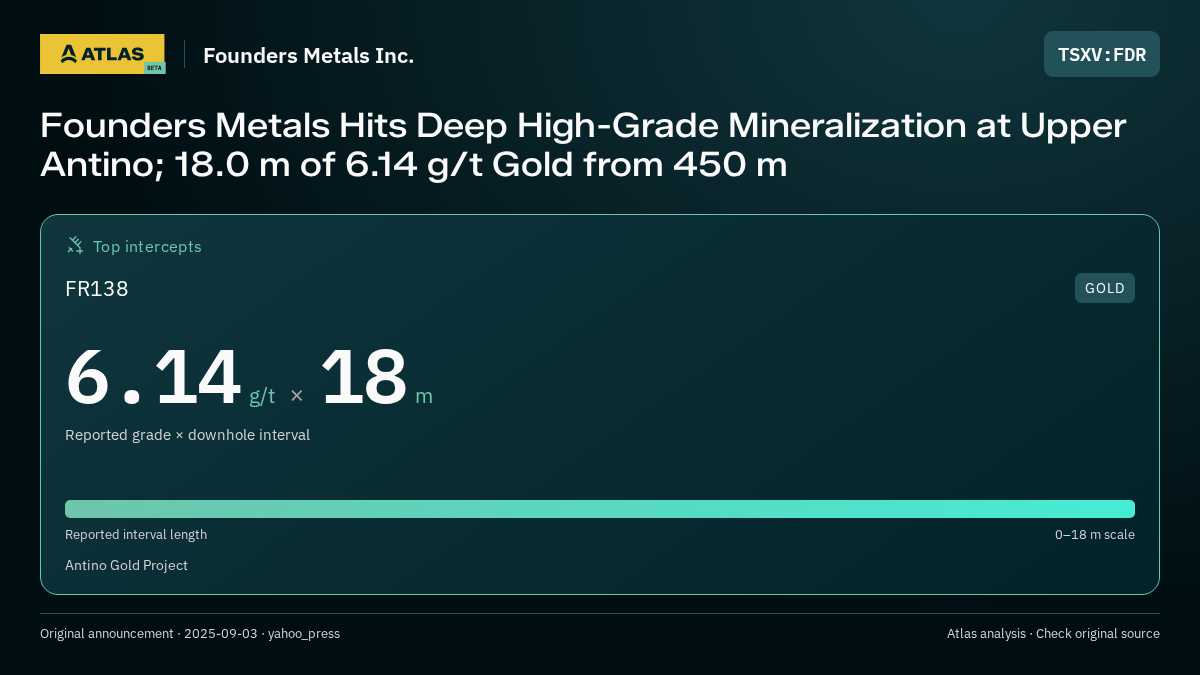Image resolution: width=1200 pixels, height=675 pixels.
Task: Click the Atlas logo badge
Action: (102, 54)
